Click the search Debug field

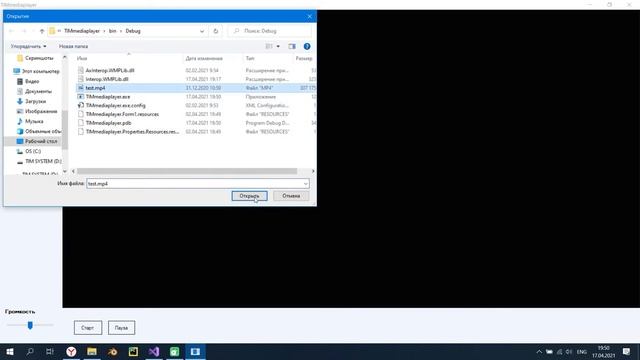pyautogui.click(x=269, y=31)
